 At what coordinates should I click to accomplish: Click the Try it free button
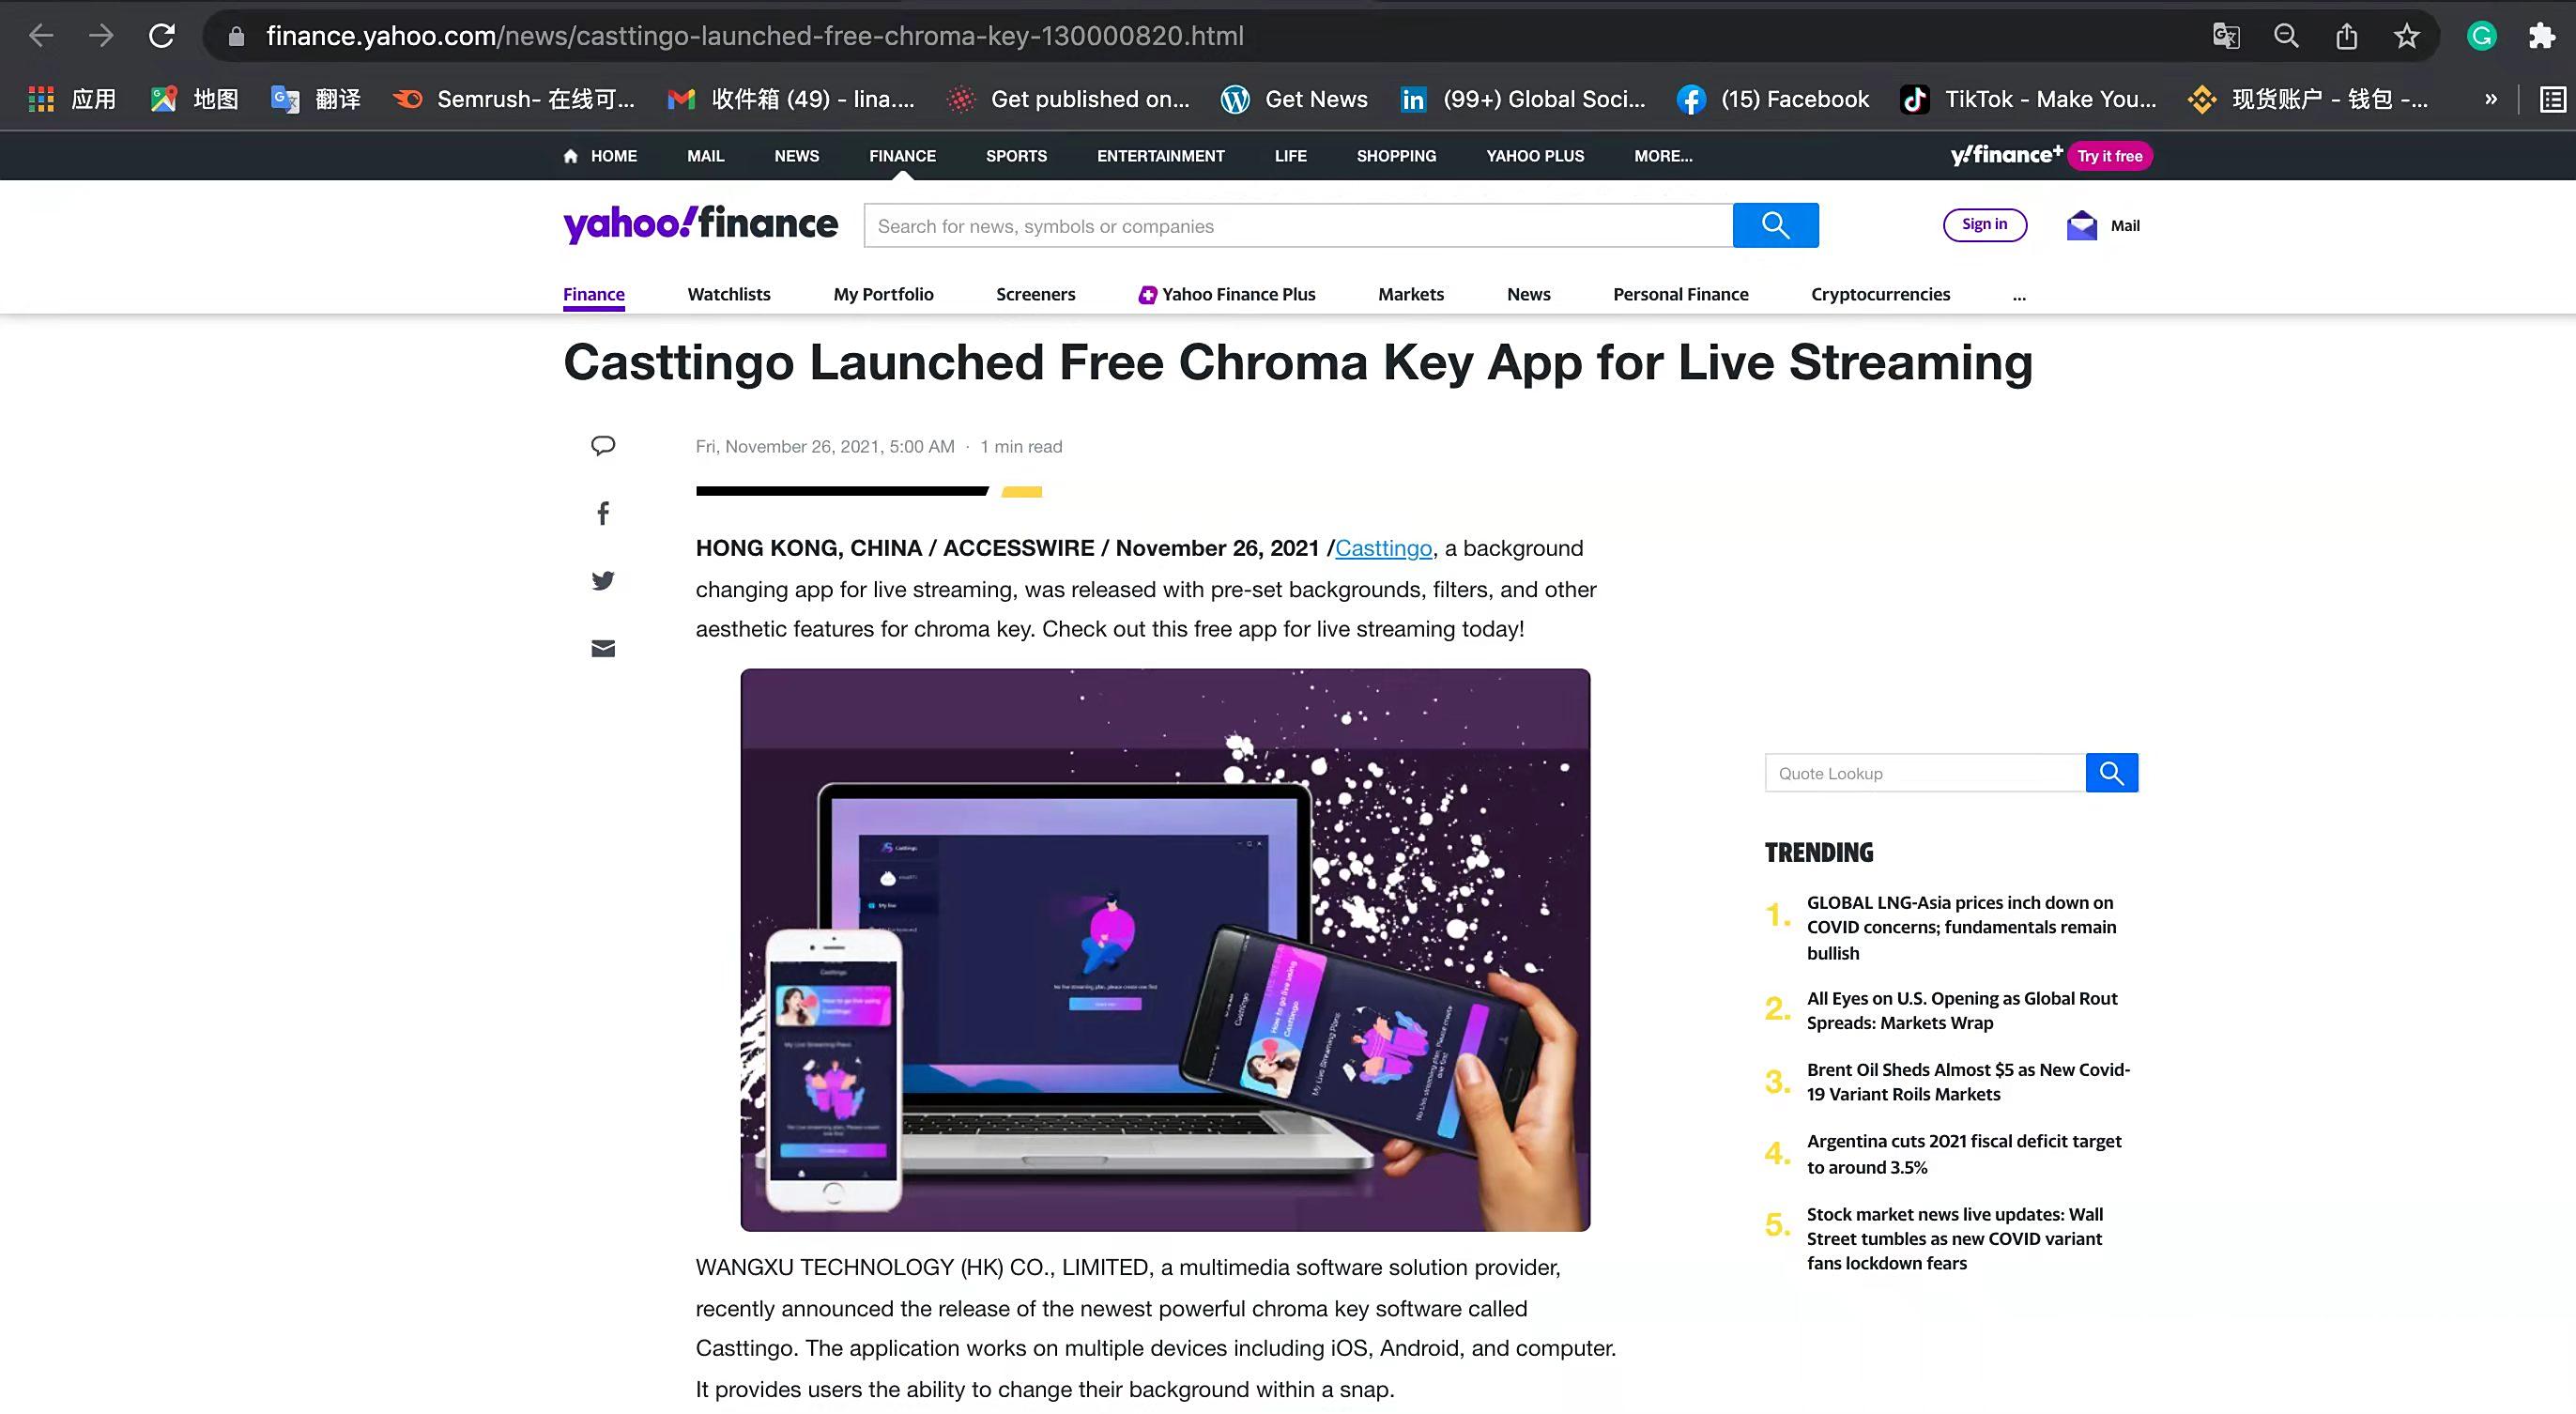point(2109,156)
